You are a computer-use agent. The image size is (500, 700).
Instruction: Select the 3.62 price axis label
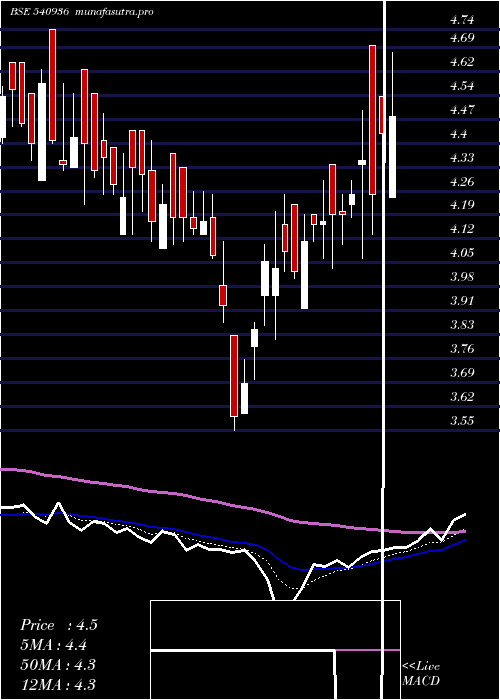pyautogui.click(x=462, y=396)
